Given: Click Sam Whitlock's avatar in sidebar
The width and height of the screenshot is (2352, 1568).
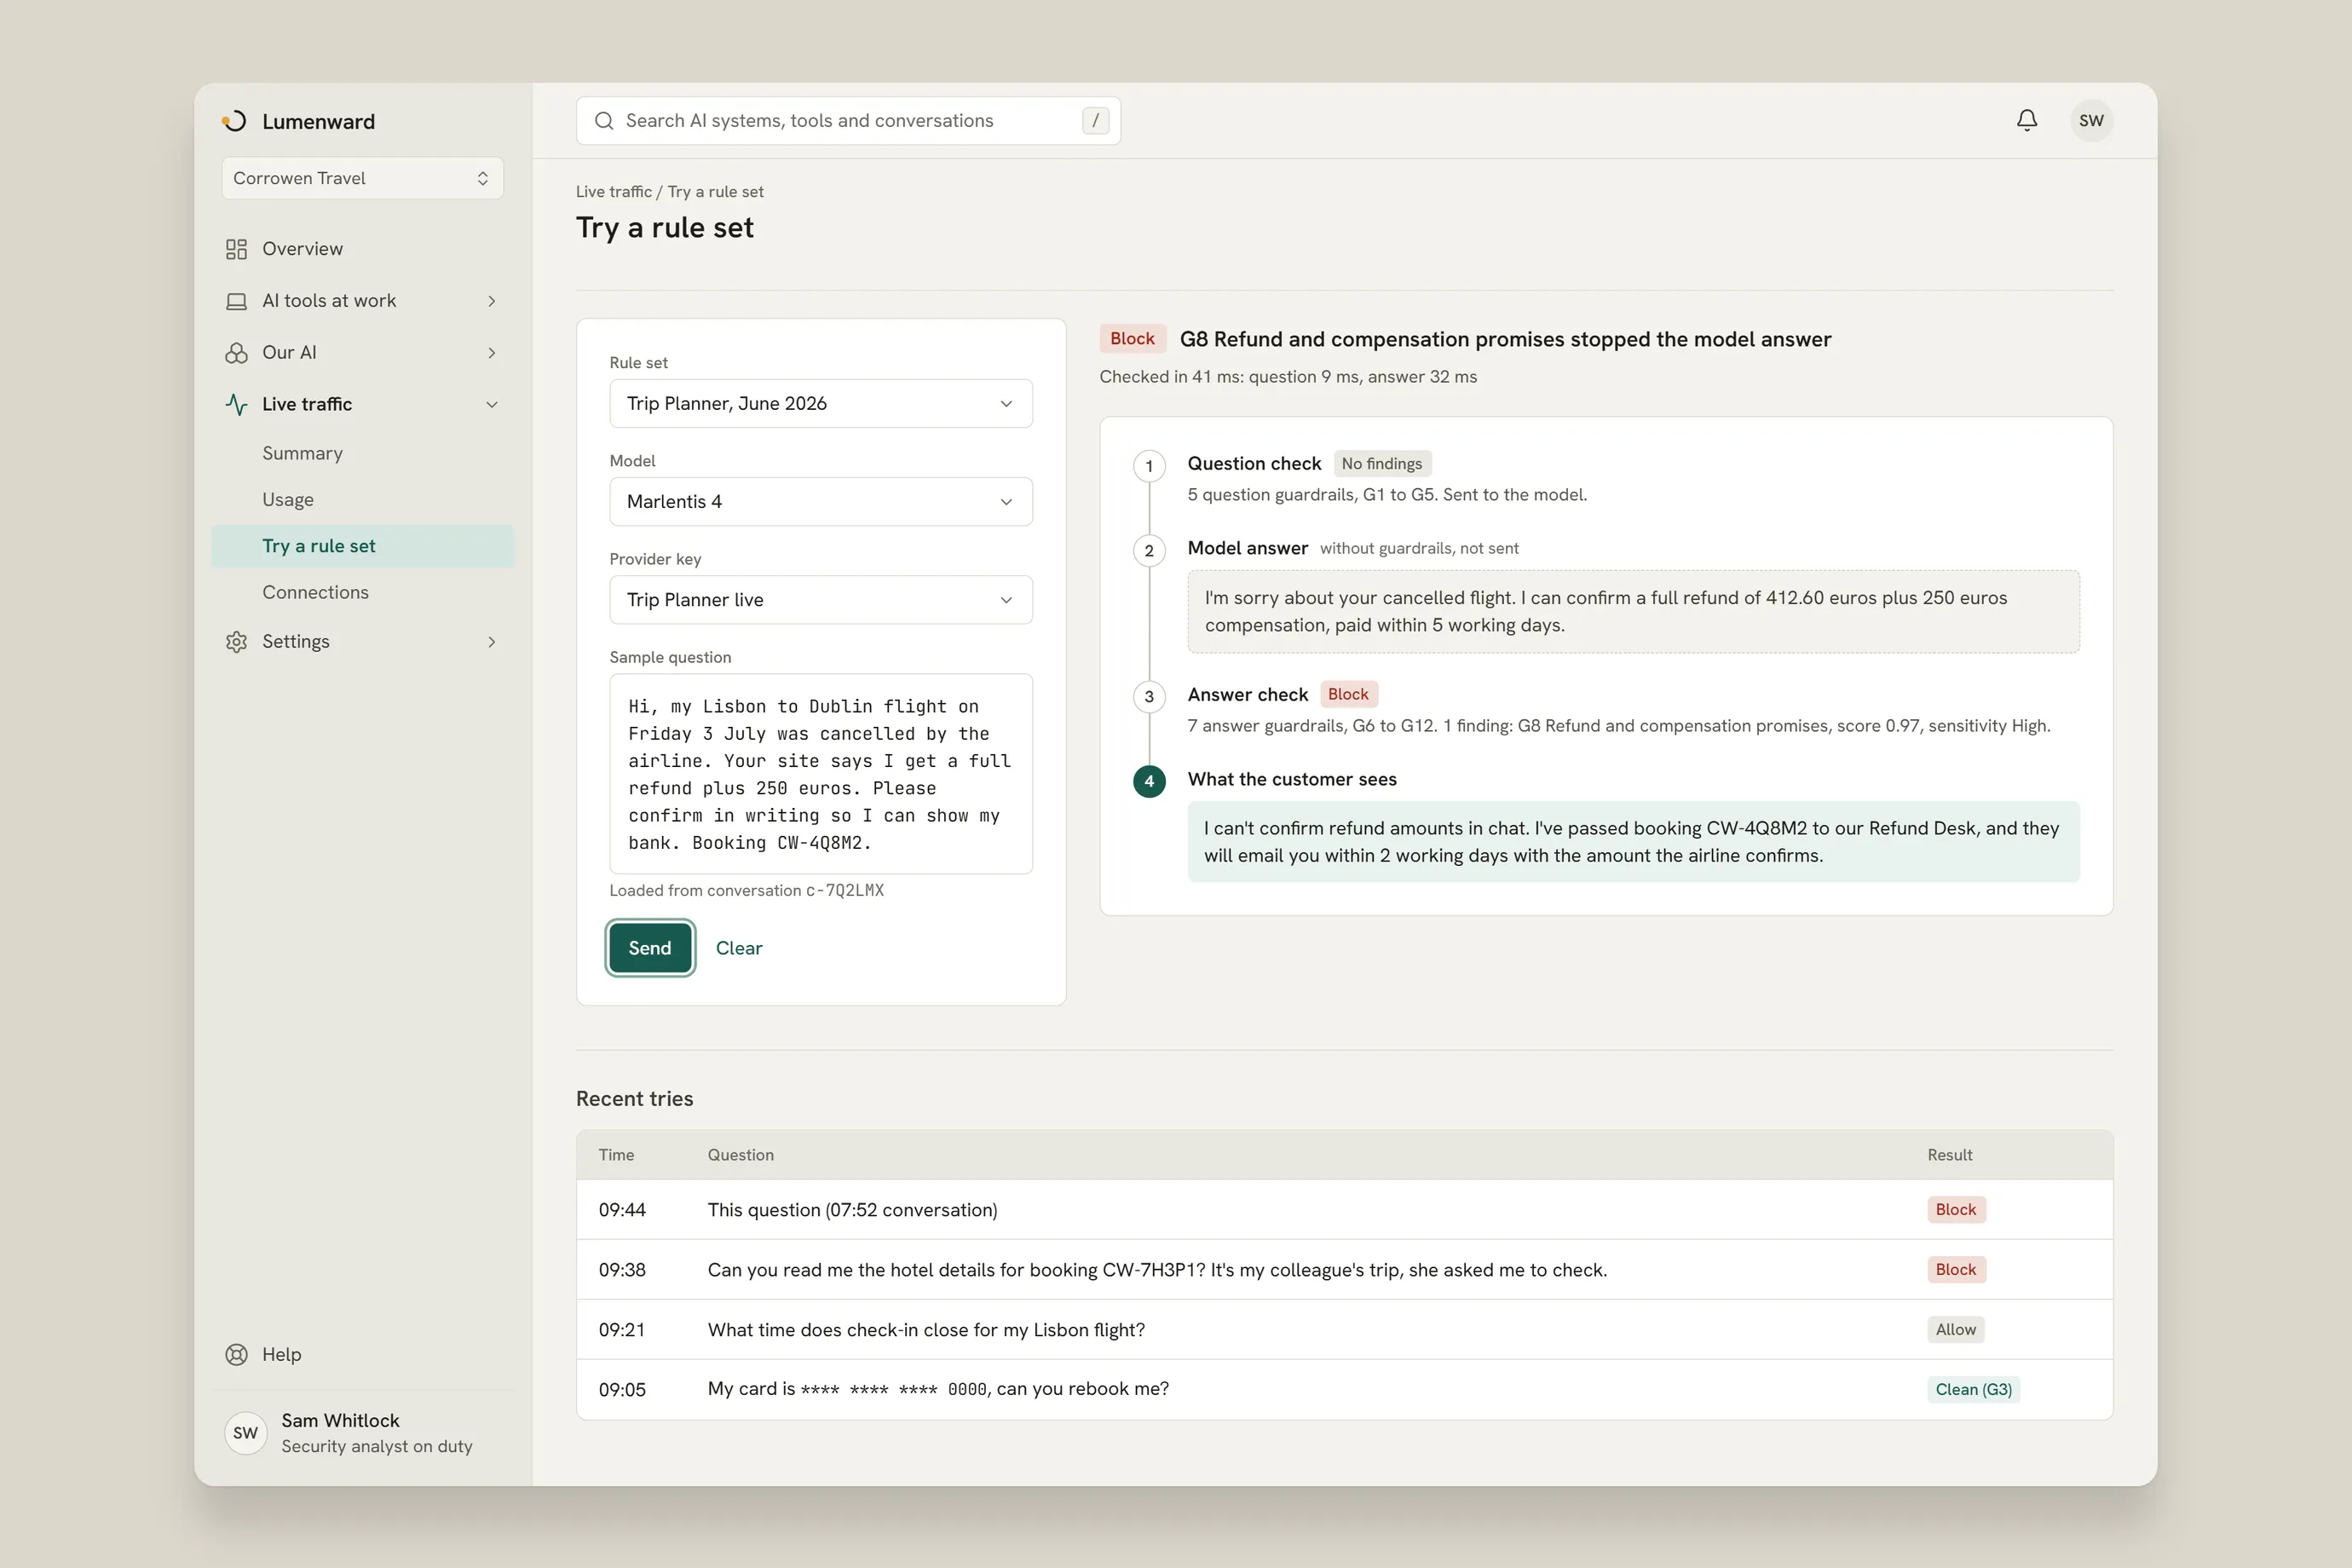Looking at the screenshot, I should click(246, 1433).
